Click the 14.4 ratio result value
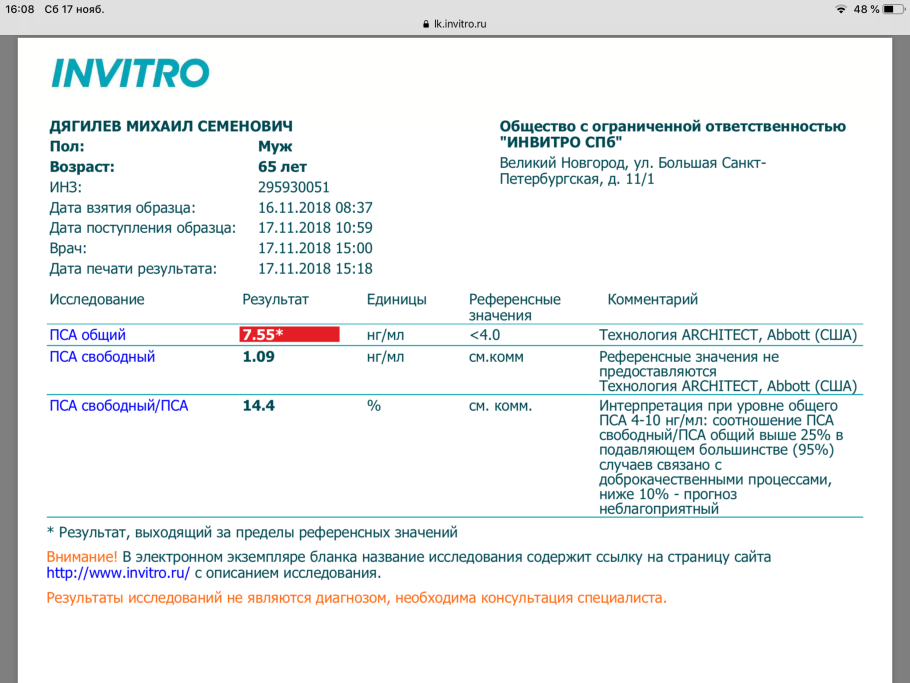Viewport: 910px width, 683px height. (x=259, y=406)
